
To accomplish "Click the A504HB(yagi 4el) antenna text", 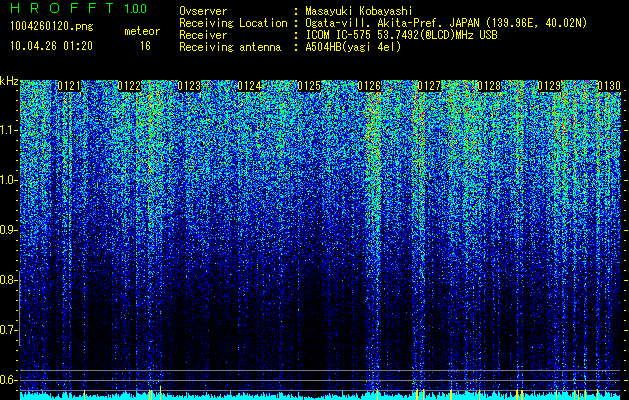I will tap(353, 47).
